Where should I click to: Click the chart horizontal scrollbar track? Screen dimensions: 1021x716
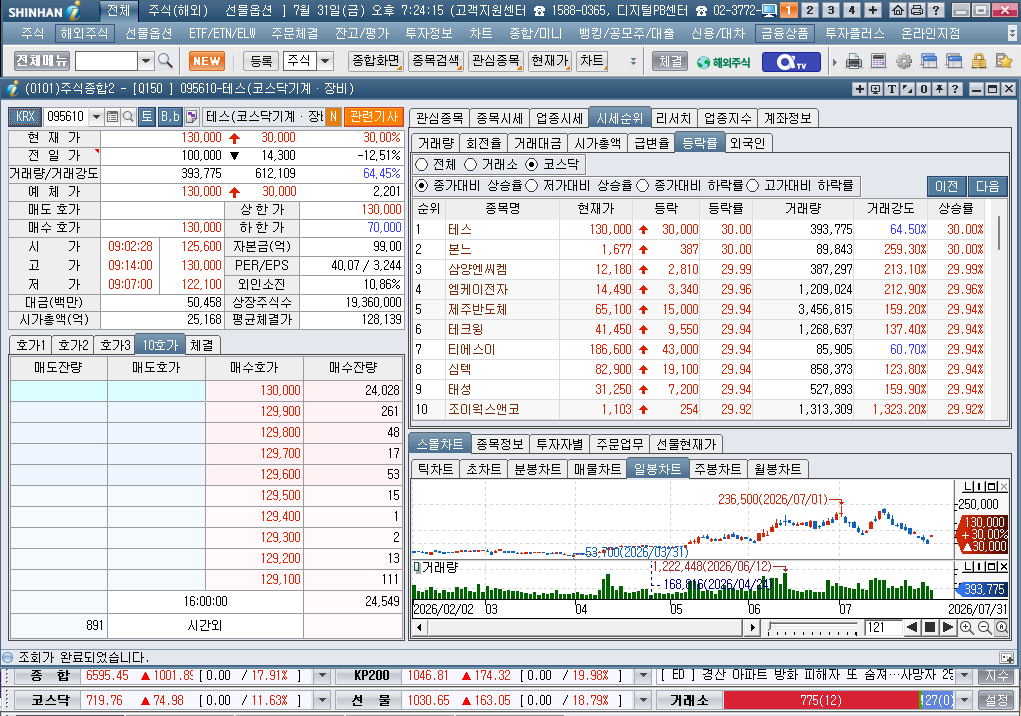pyautogui.click(x=585, y=628)
